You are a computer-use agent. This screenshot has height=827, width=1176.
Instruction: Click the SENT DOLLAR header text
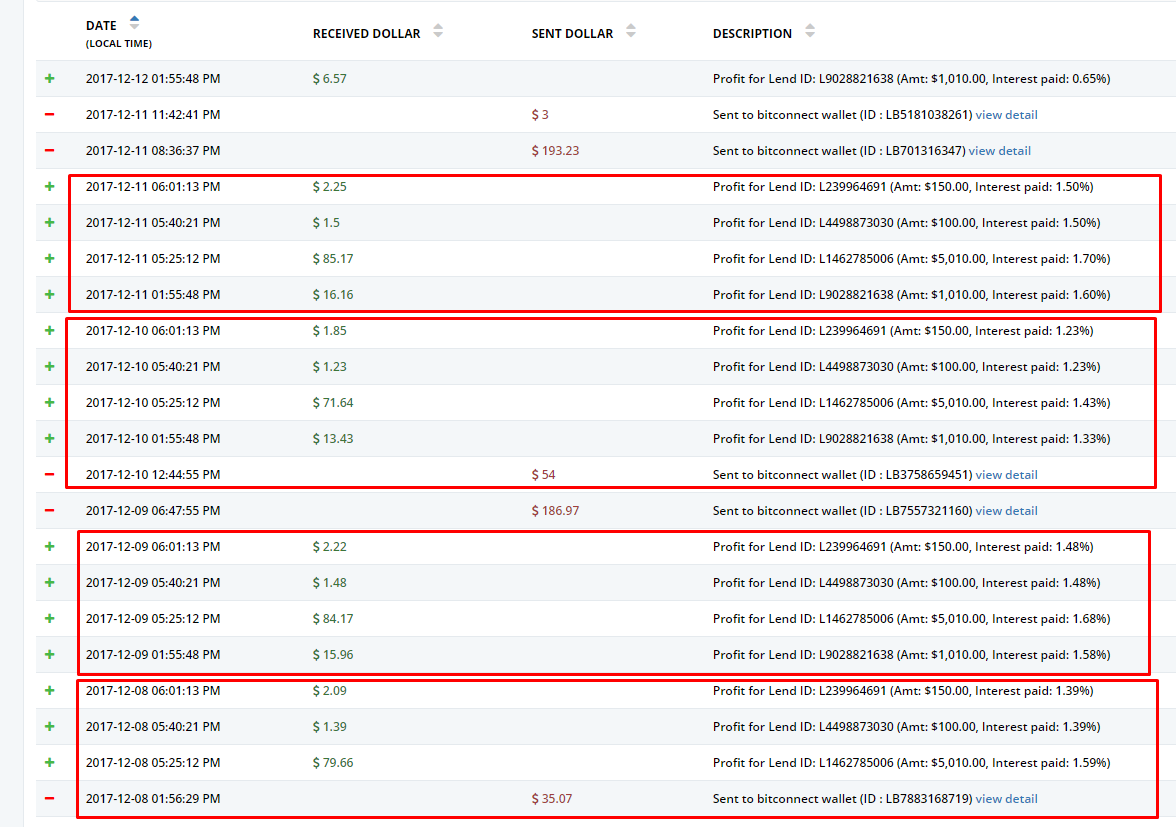point(572,34)
